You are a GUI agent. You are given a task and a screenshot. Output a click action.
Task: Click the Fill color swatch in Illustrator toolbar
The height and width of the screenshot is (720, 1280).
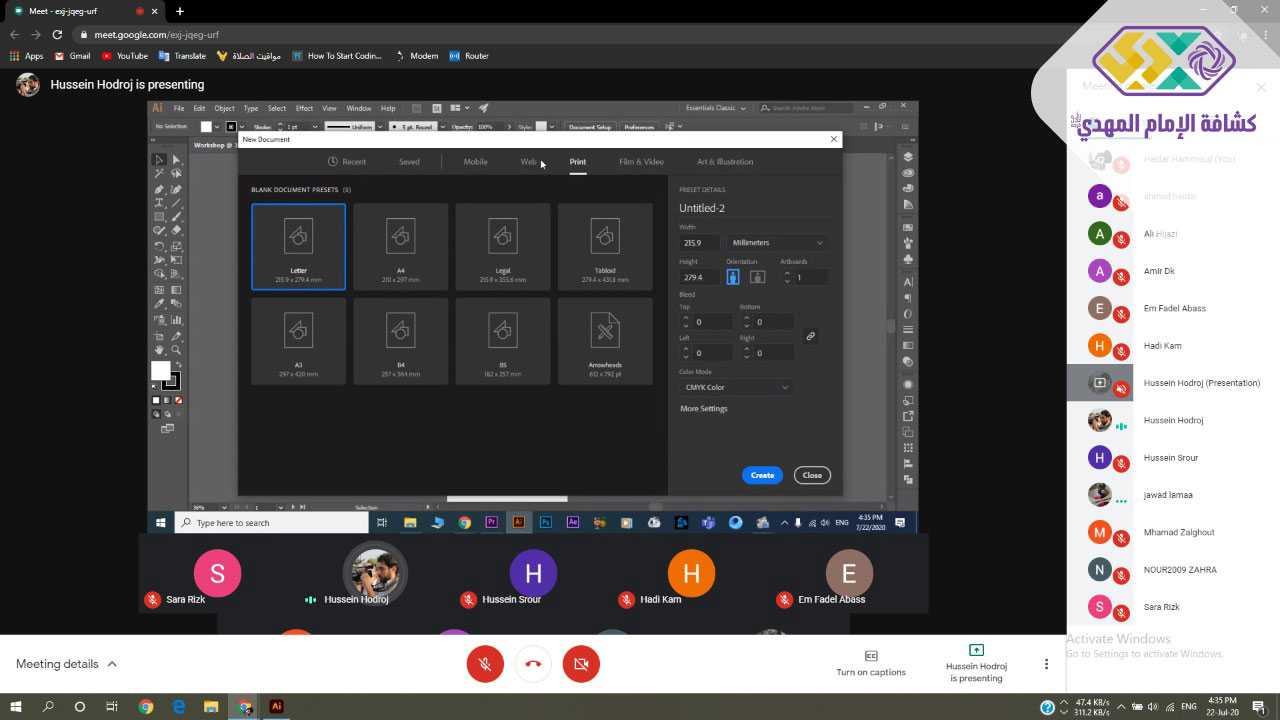pyautogui.click(x=160, y=371)
